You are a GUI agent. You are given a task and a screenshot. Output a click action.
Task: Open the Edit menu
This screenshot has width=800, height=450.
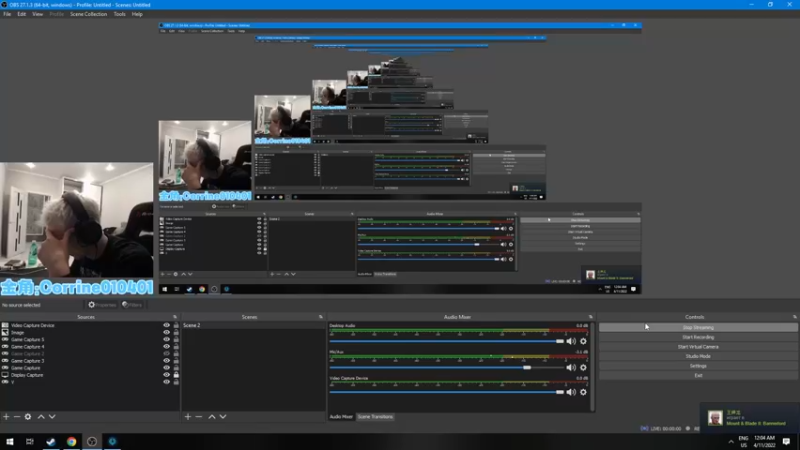point(21,14)
